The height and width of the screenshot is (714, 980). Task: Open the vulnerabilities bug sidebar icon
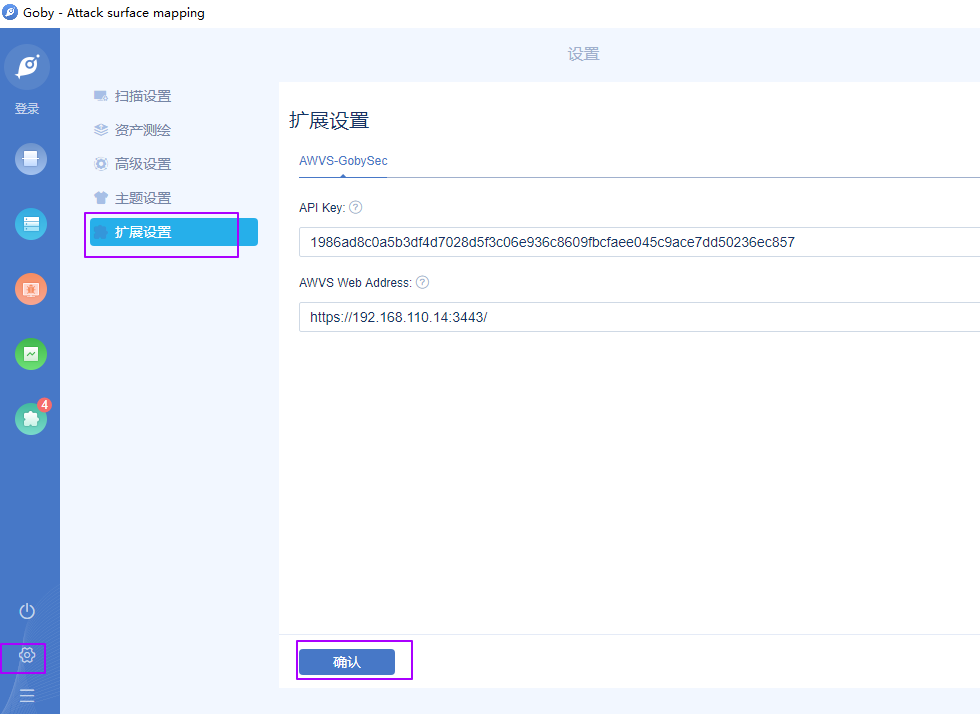[x=31, y=289]
